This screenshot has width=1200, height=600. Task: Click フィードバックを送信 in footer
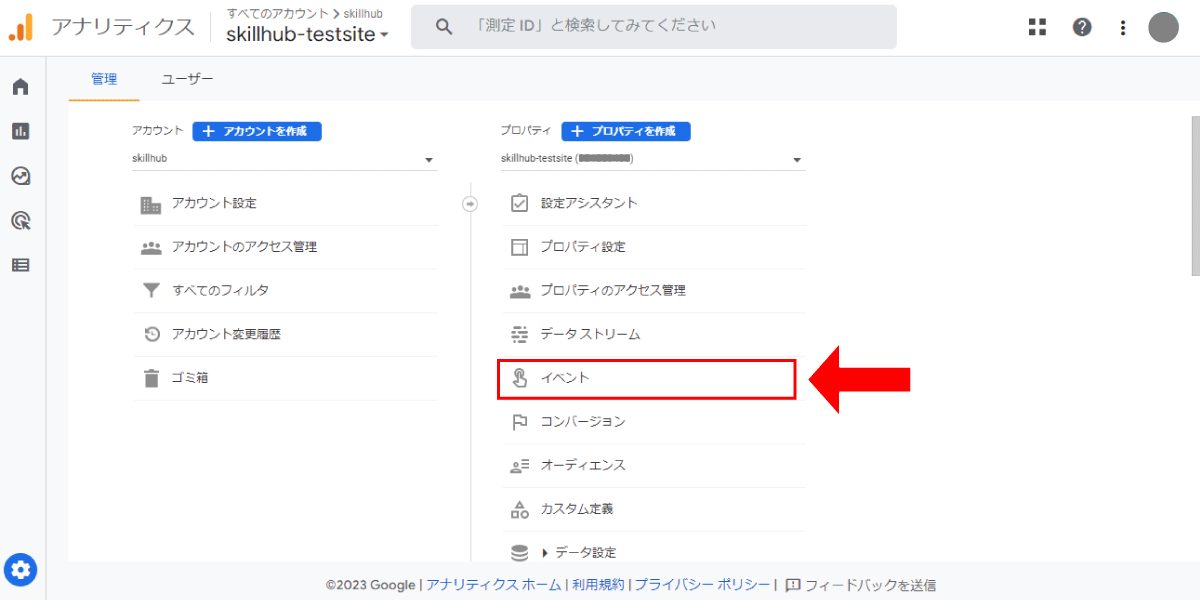point(861,585)
